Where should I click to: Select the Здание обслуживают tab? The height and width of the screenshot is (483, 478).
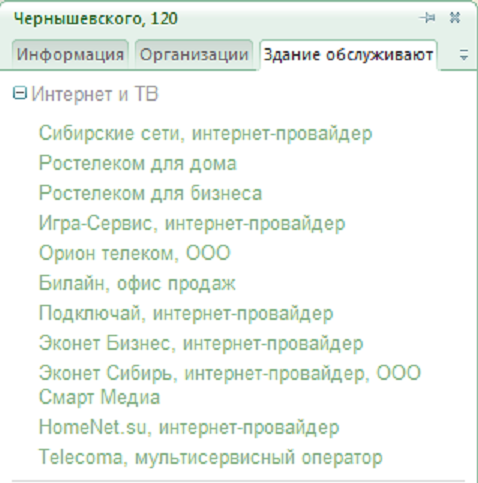click(x=348, y=55)
